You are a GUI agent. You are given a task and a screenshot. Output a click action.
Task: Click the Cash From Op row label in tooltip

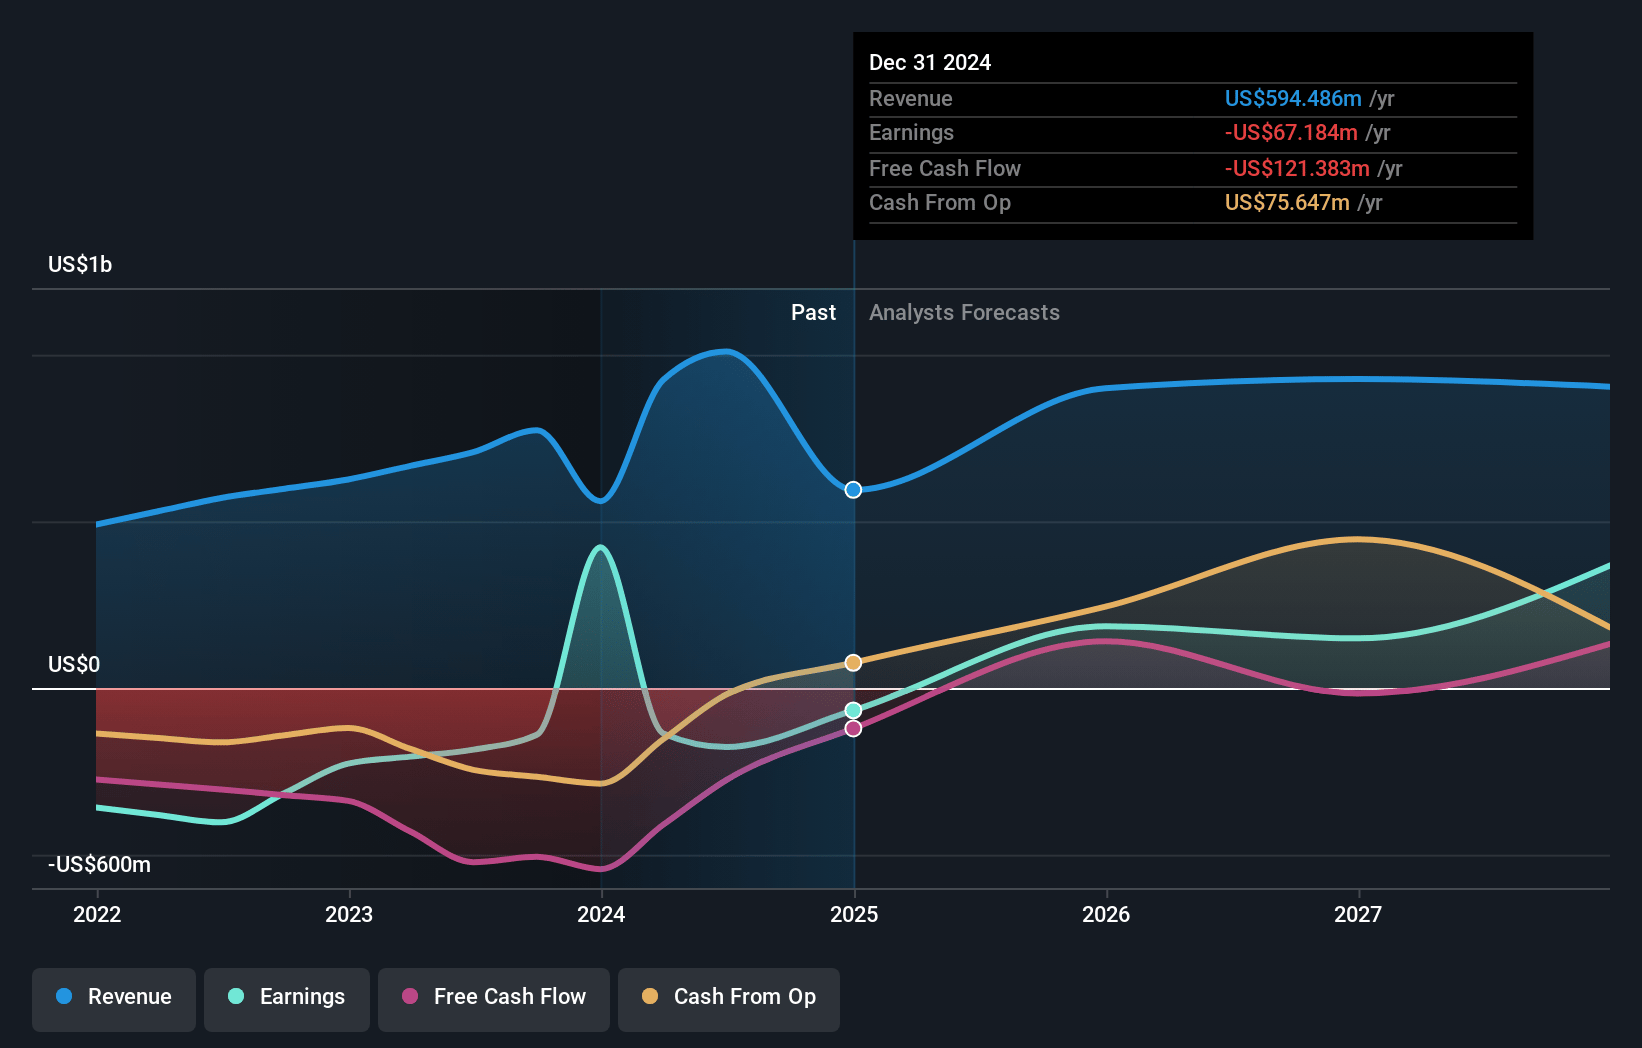point(940,202)
